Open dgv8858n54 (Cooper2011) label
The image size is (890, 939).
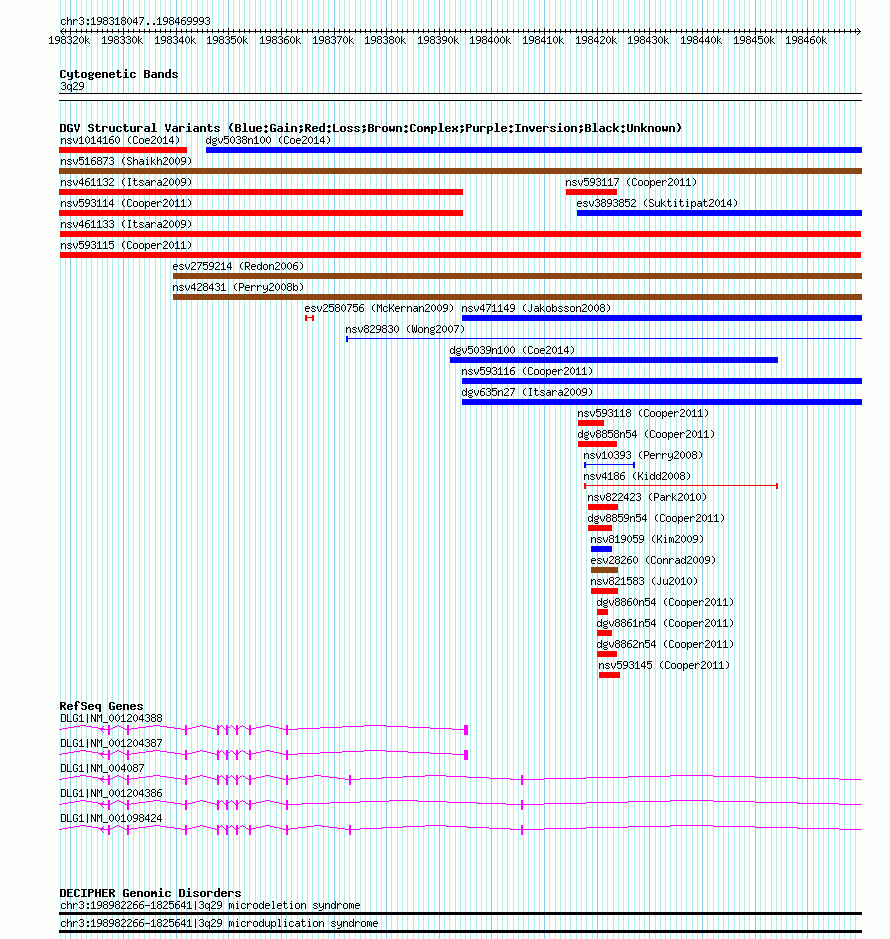coord(646,434)
